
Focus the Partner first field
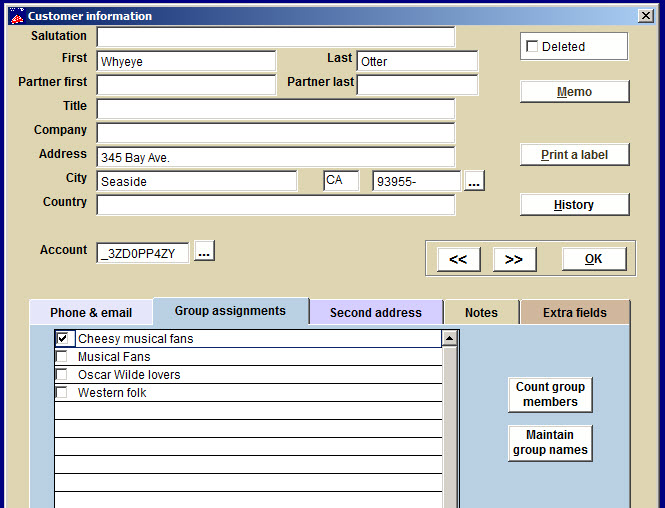186,85
